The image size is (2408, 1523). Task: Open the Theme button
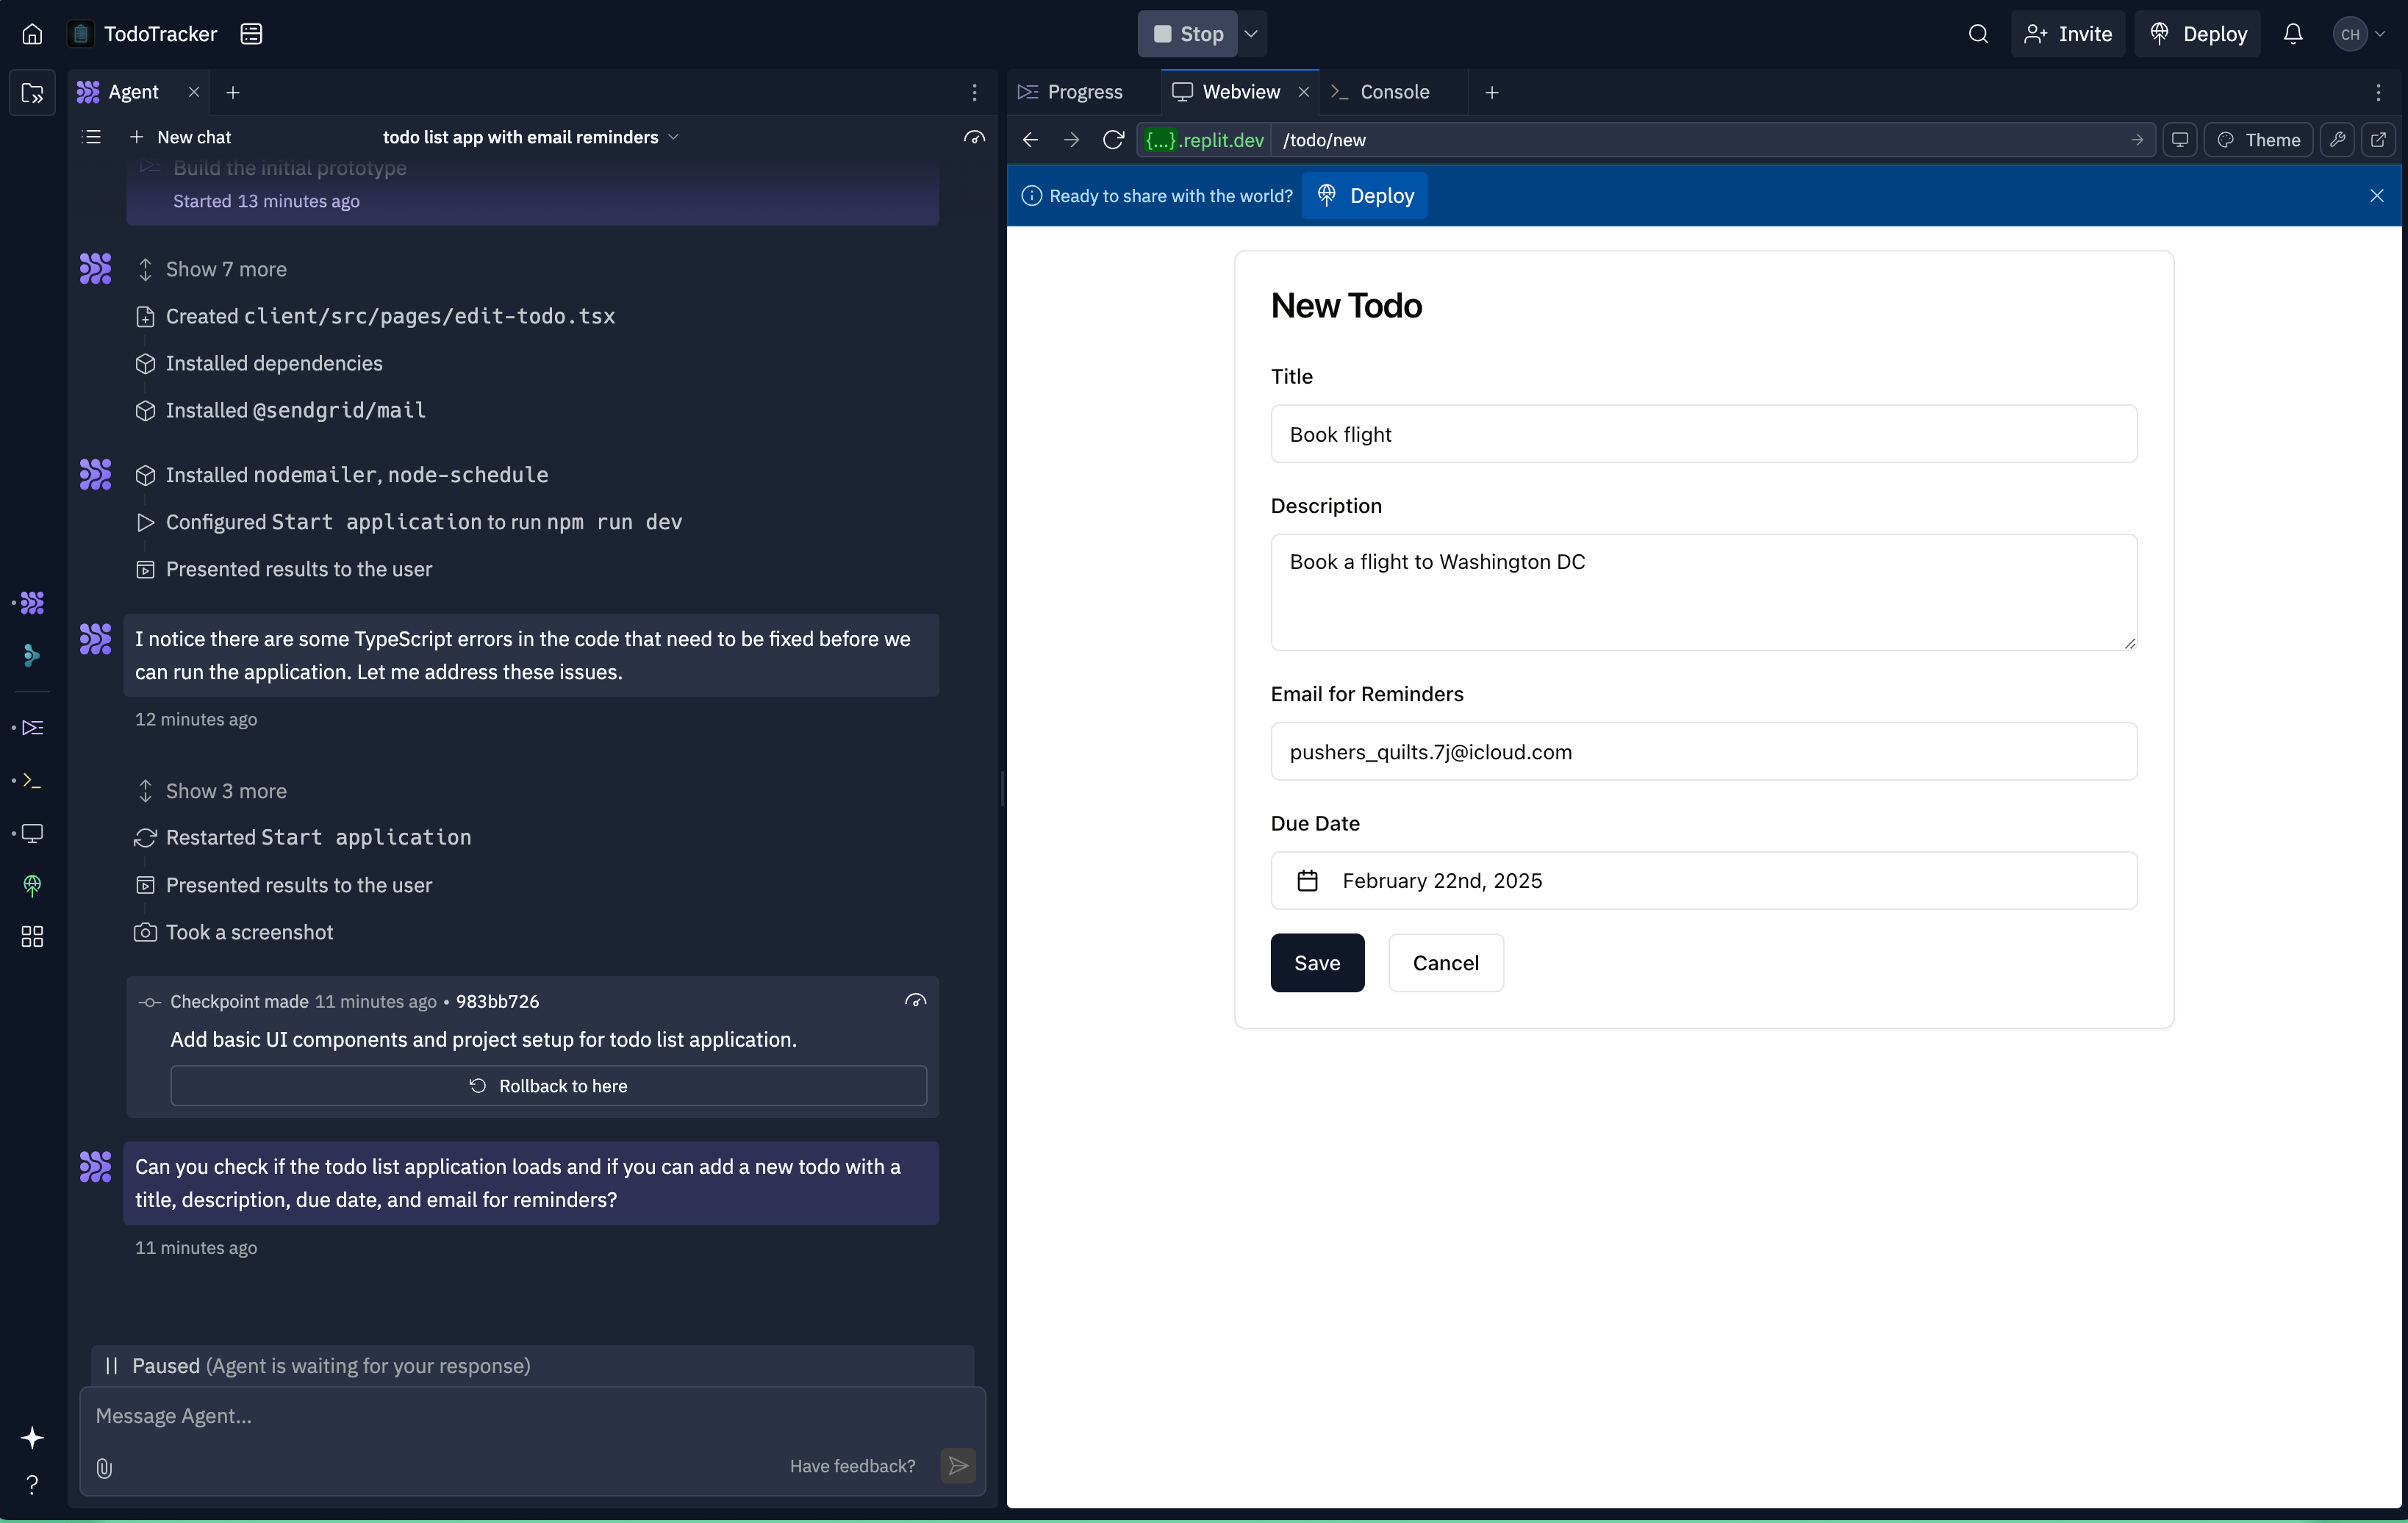click(x=2258, y=140)
